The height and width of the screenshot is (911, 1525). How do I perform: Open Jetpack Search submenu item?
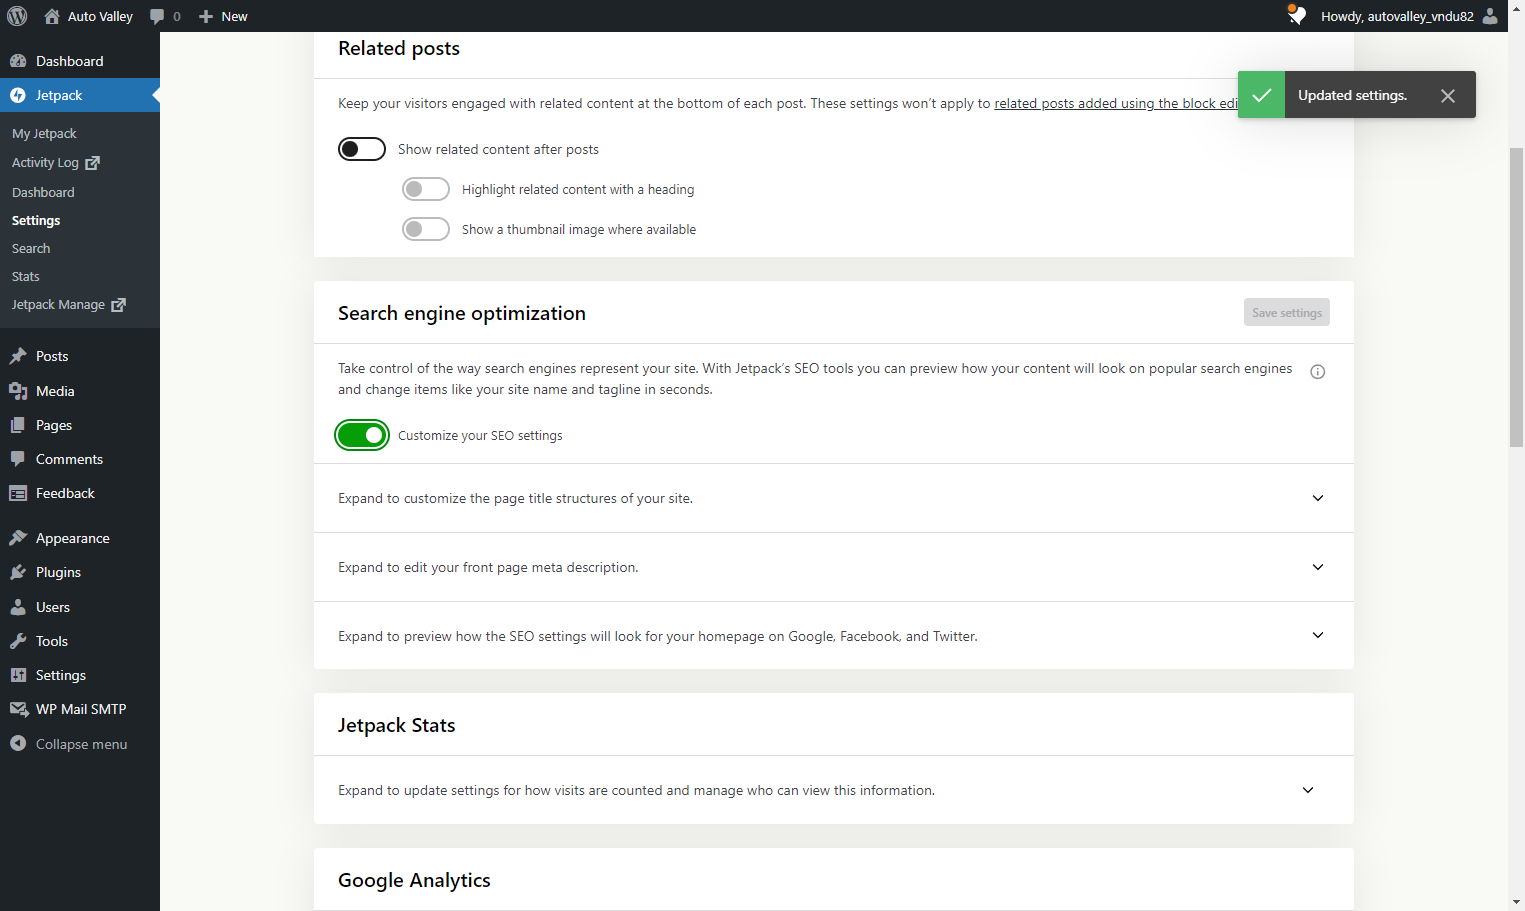click(x=31, y=248)
